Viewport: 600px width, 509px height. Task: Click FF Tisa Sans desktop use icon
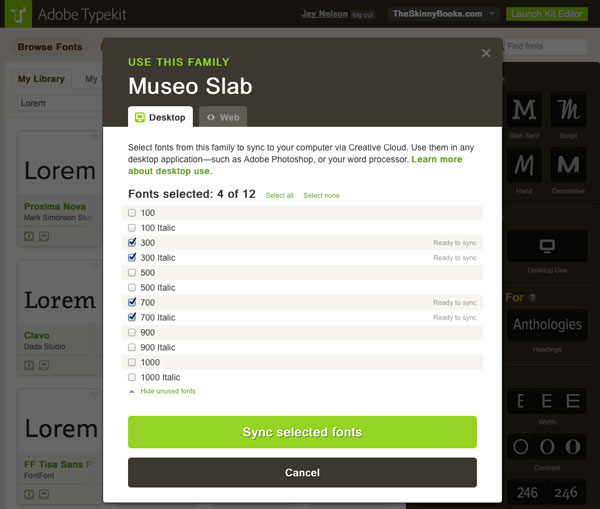44,494
